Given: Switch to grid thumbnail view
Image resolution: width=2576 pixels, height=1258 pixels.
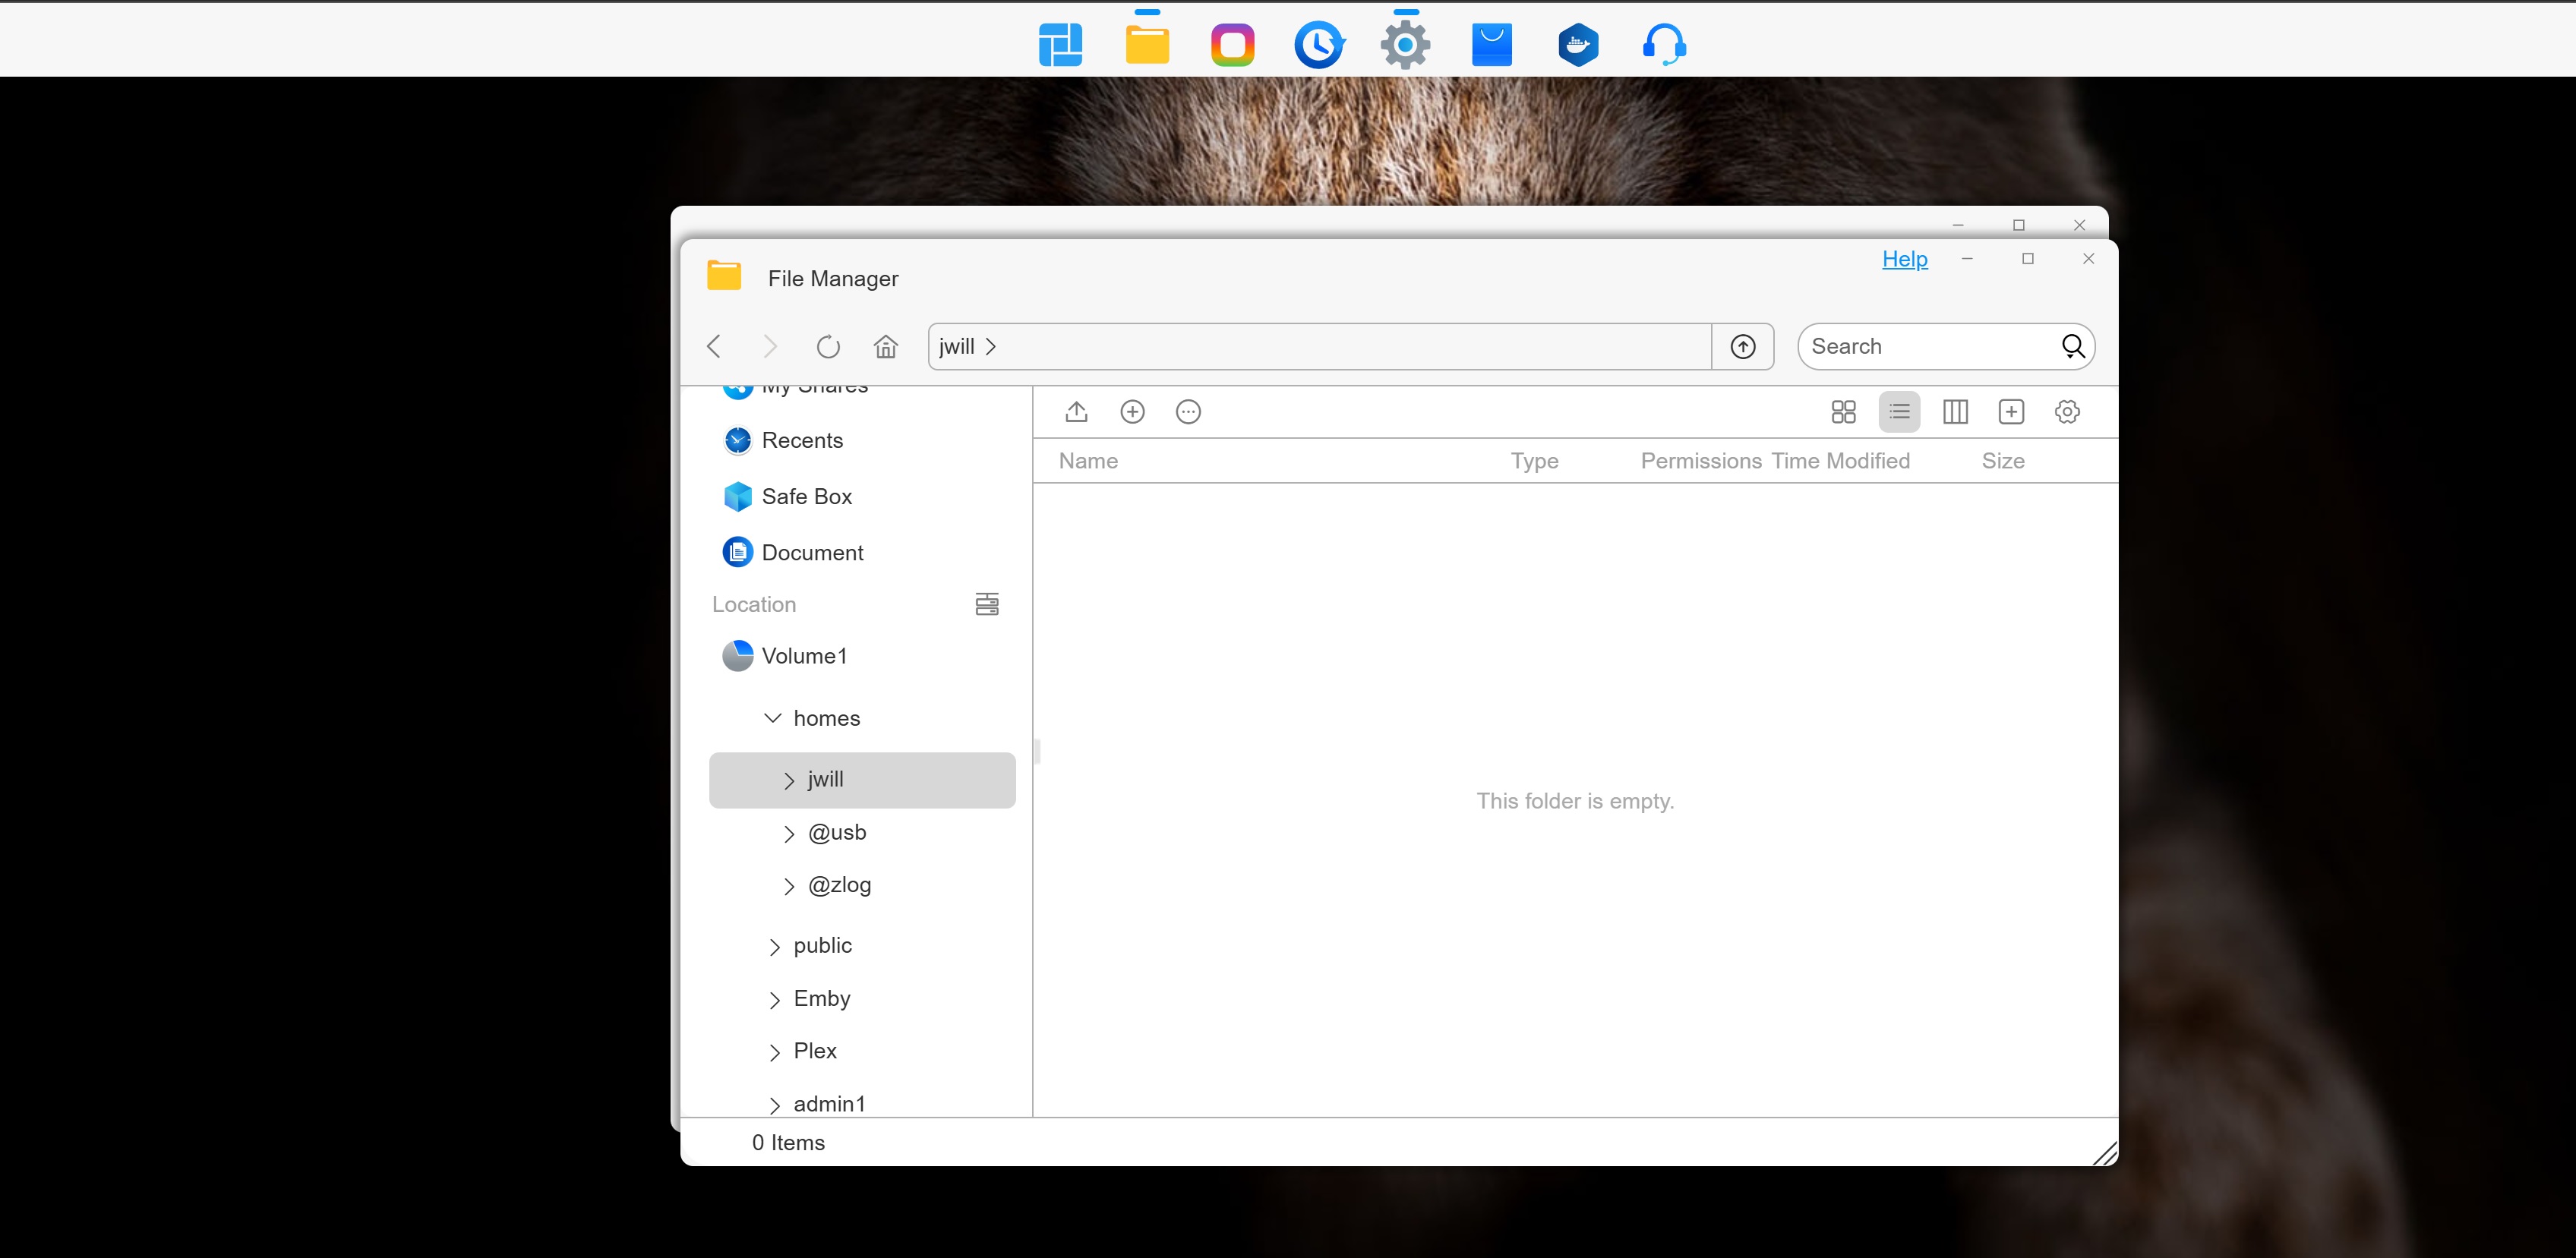Looking at the screenshot, I should 1843,412.
